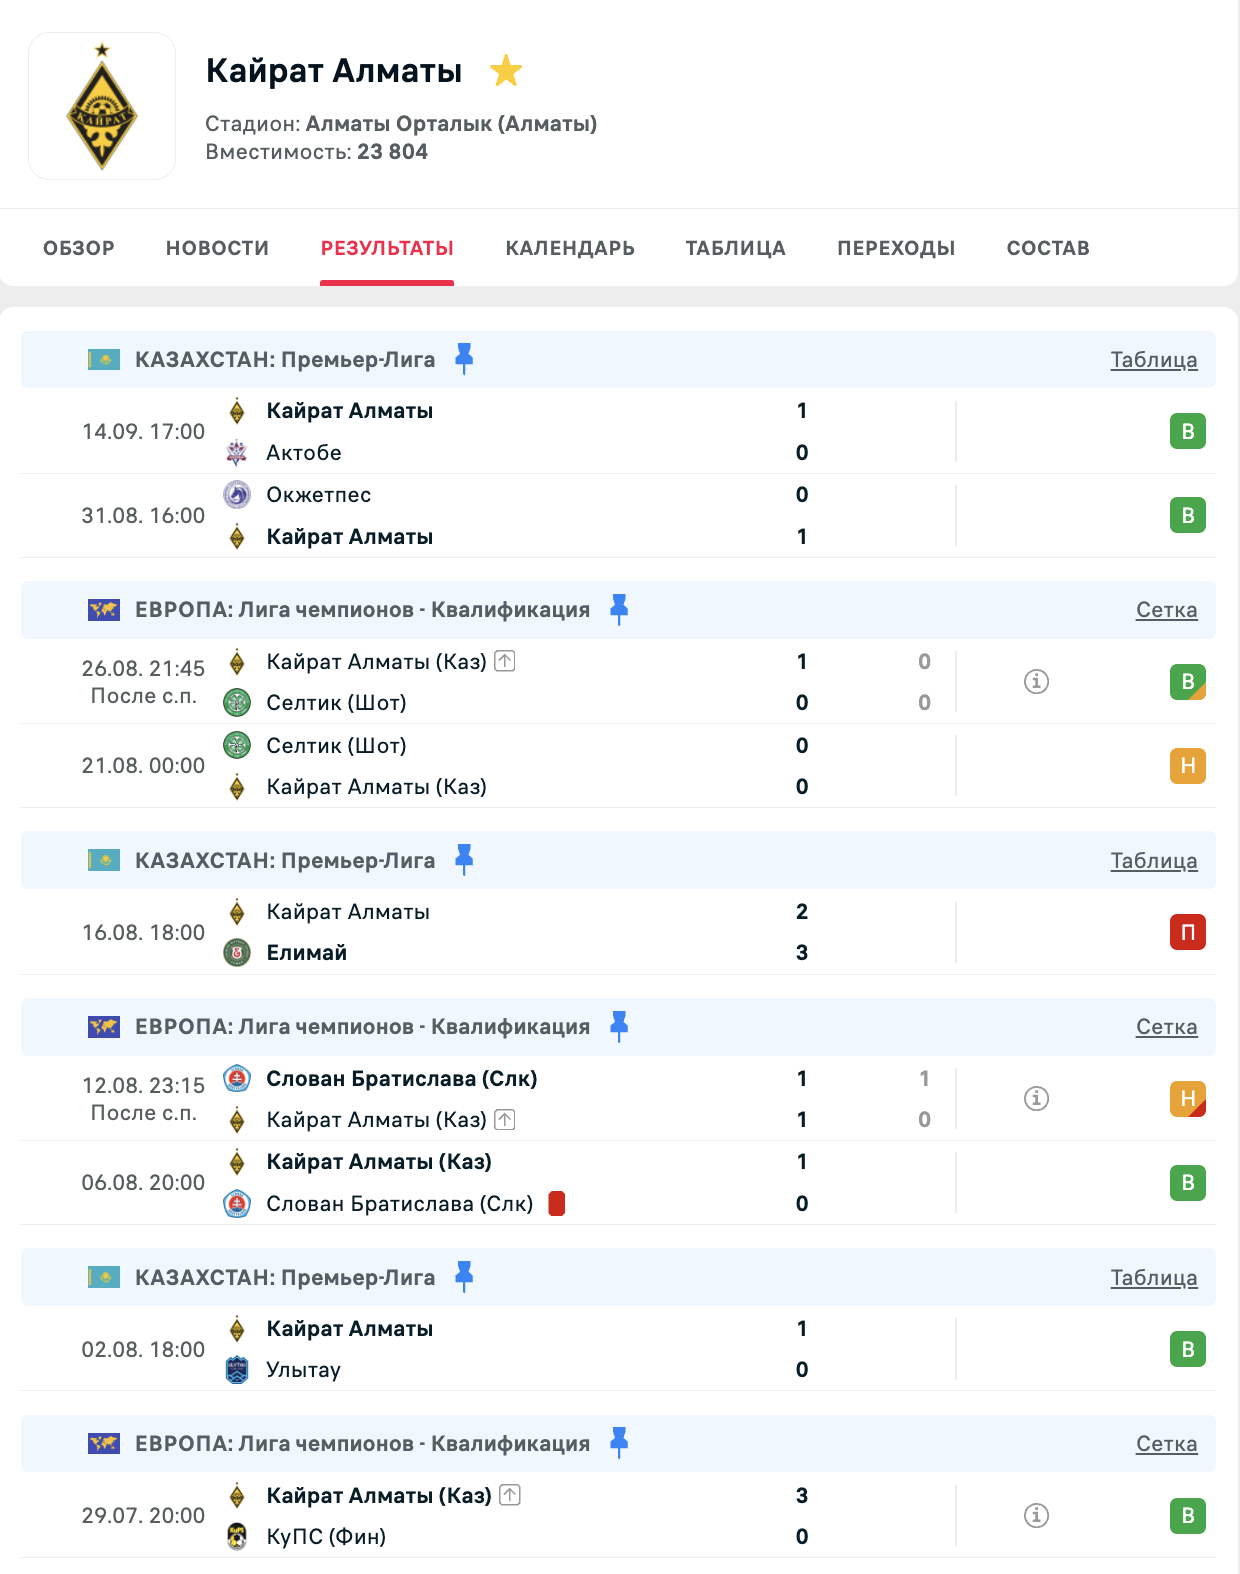Click Kazakhstan flag above the Актобе match
The height and width of the screenshot is (1574, 1240).
click(104, 359)
